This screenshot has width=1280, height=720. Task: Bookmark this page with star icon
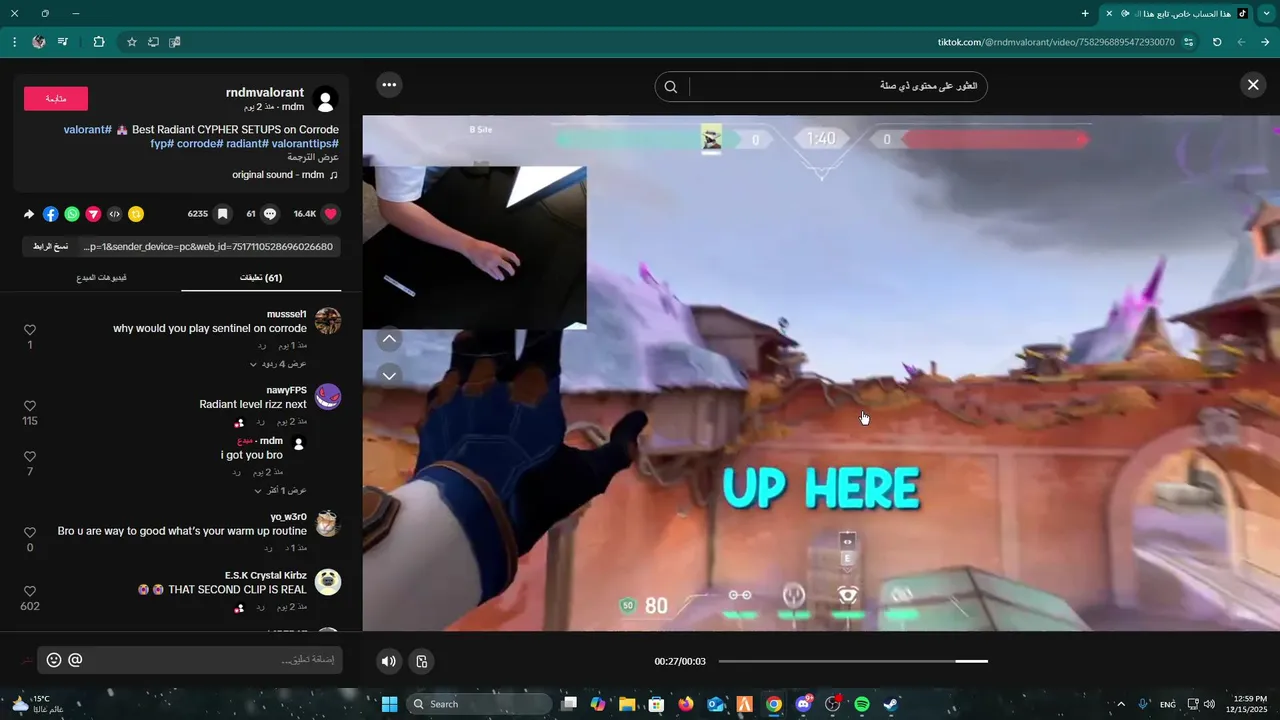pos(131,42)
